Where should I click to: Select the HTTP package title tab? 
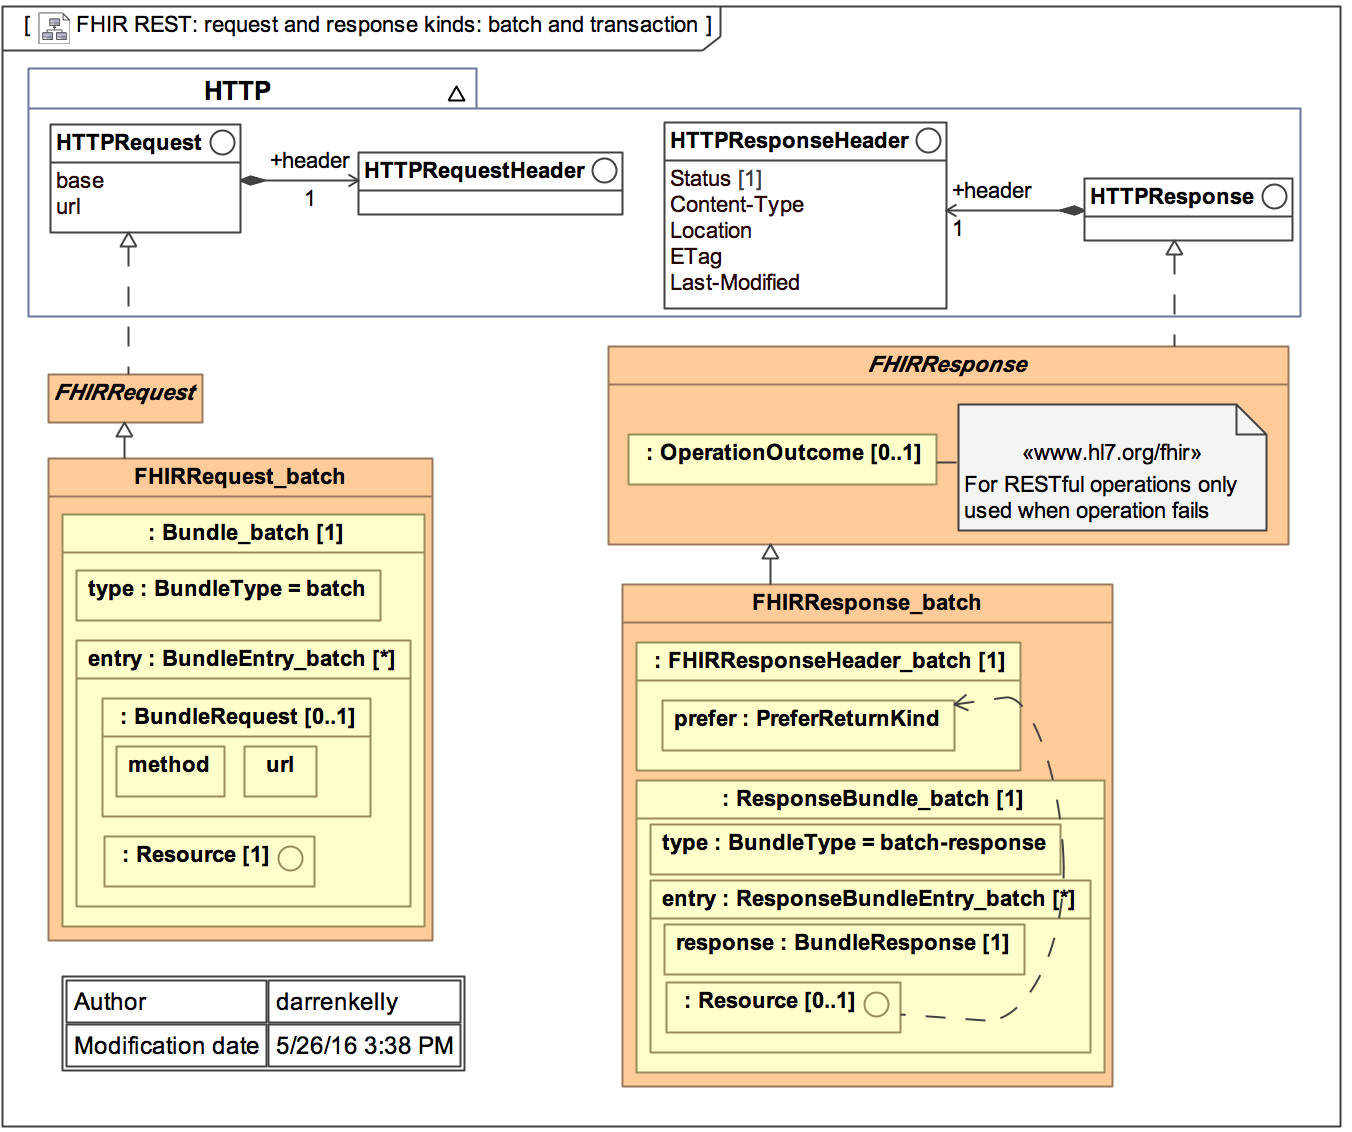pyautogui.click(x=238, y=91)
